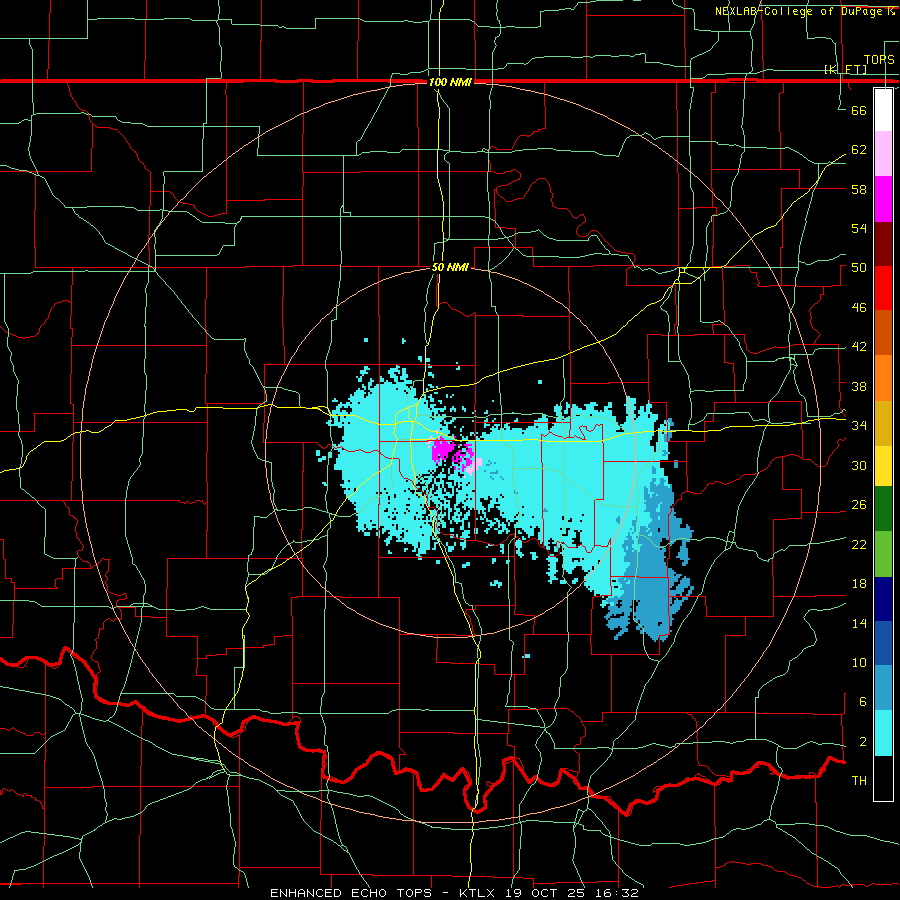Click the light steel-blue legend swatch
900x900 pixels.
click(883, 687)
